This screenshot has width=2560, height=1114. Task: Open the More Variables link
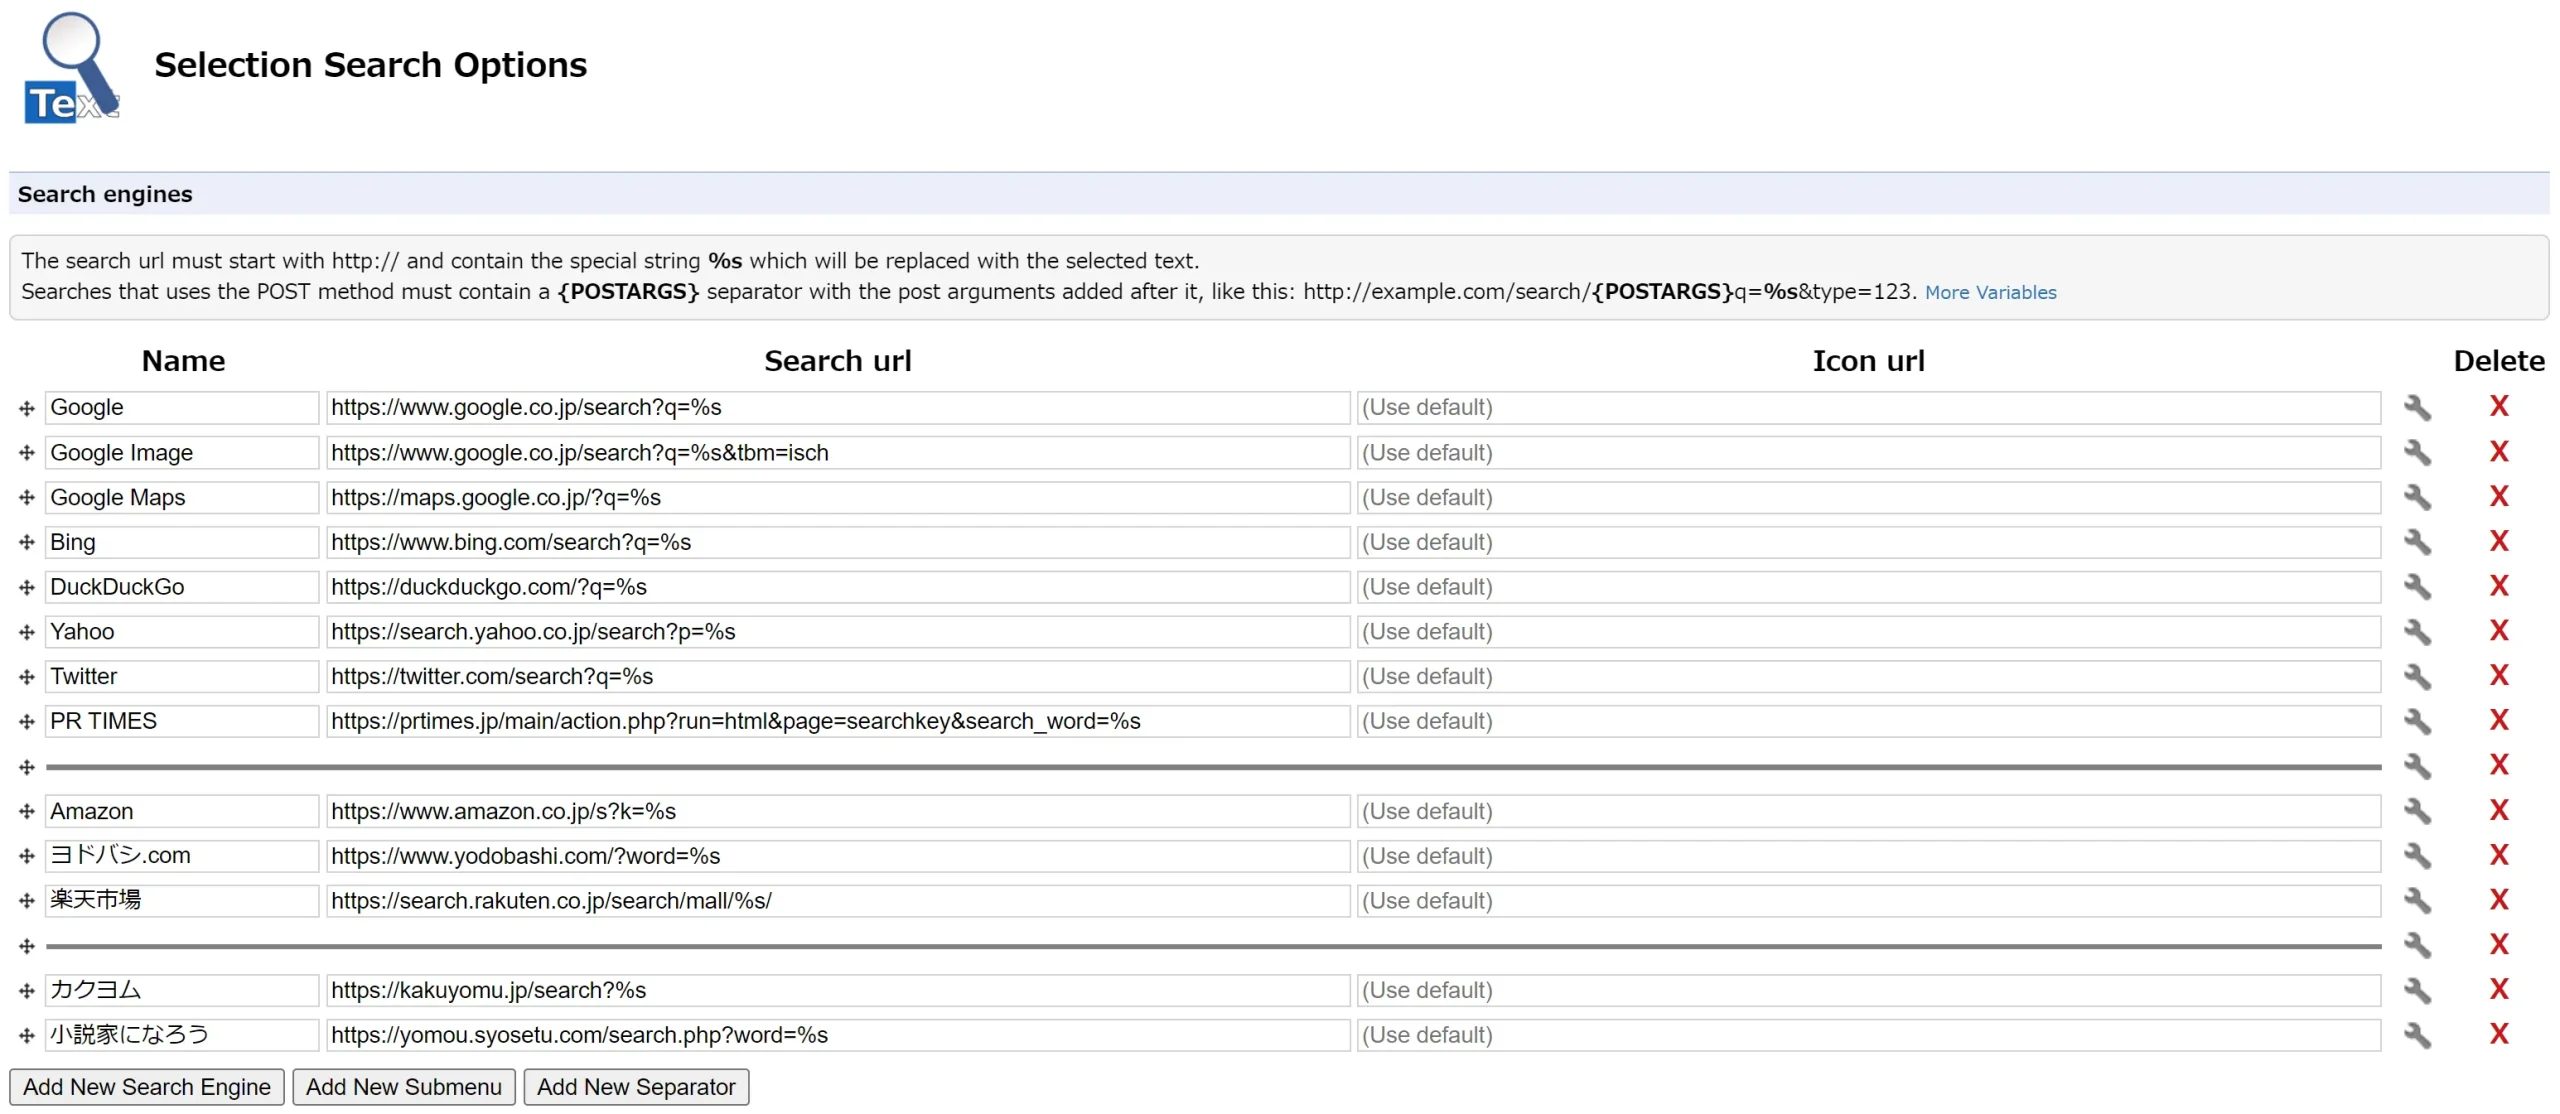point(1990,293)
